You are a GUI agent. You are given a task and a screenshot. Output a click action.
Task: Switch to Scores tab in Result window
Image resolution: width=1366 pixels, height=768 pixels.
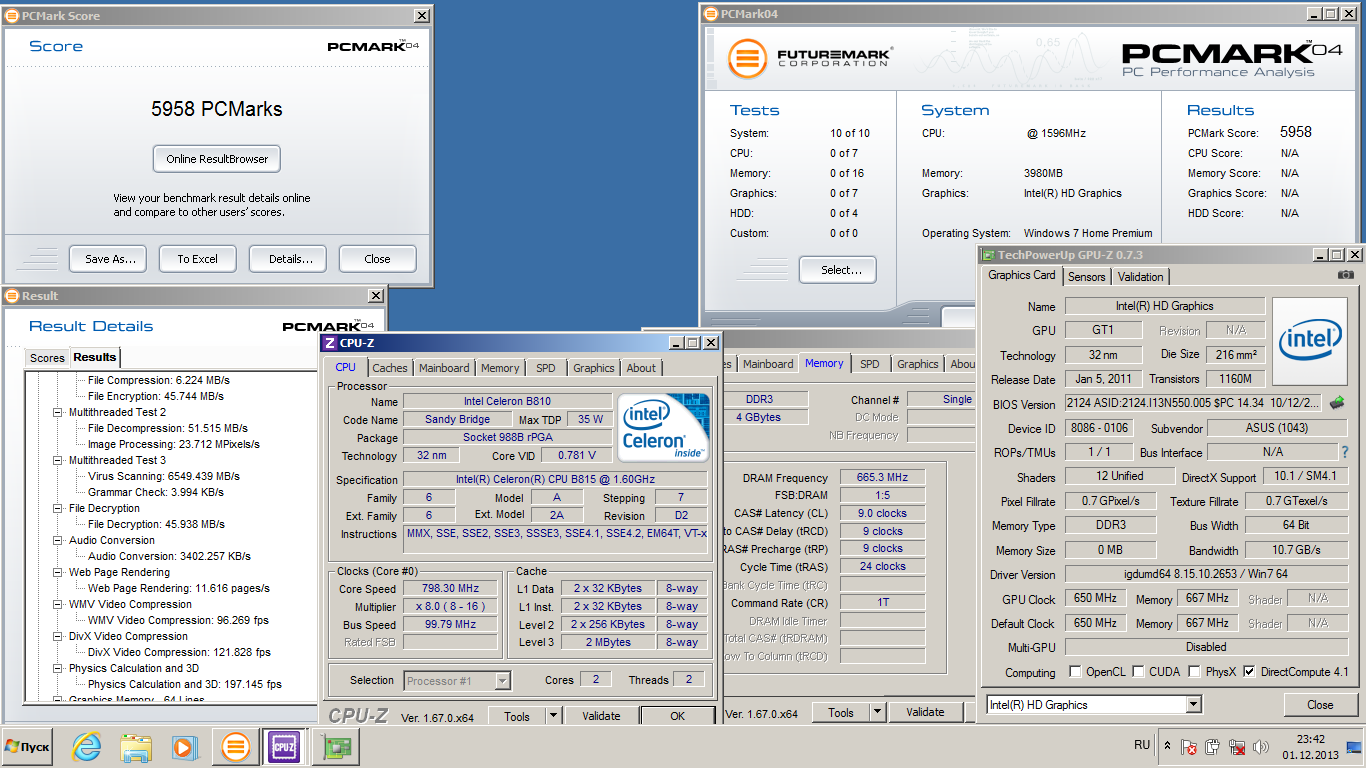pyautogui.click(x=47, y=358)
